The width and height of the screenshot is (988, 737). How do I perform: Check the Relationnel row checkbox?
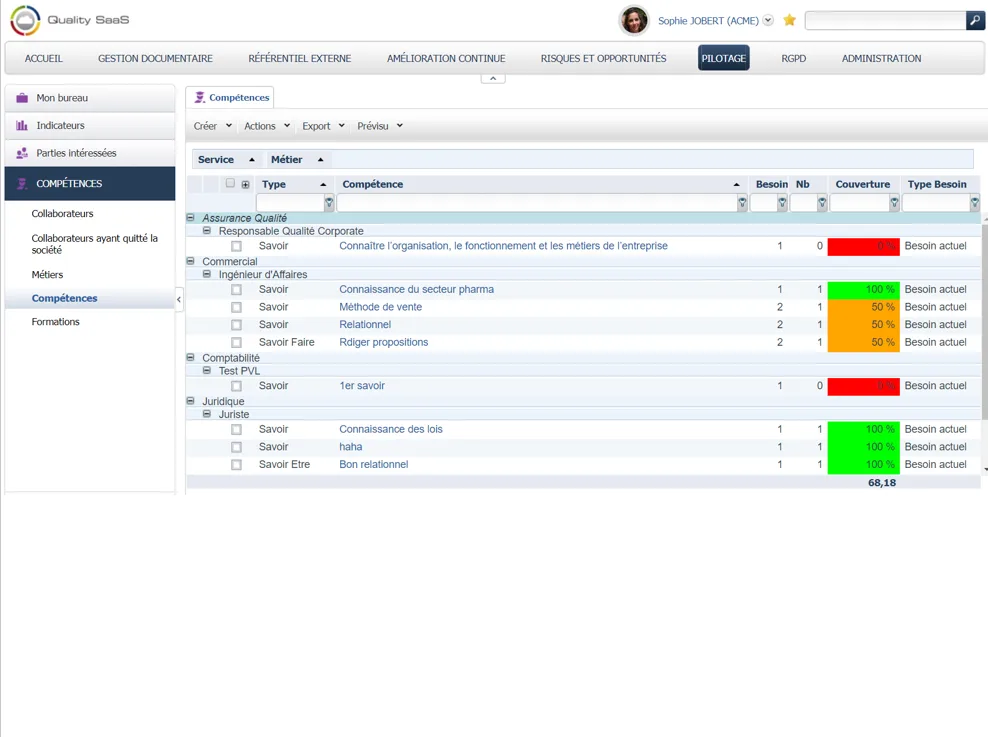[x=236, y=325]
